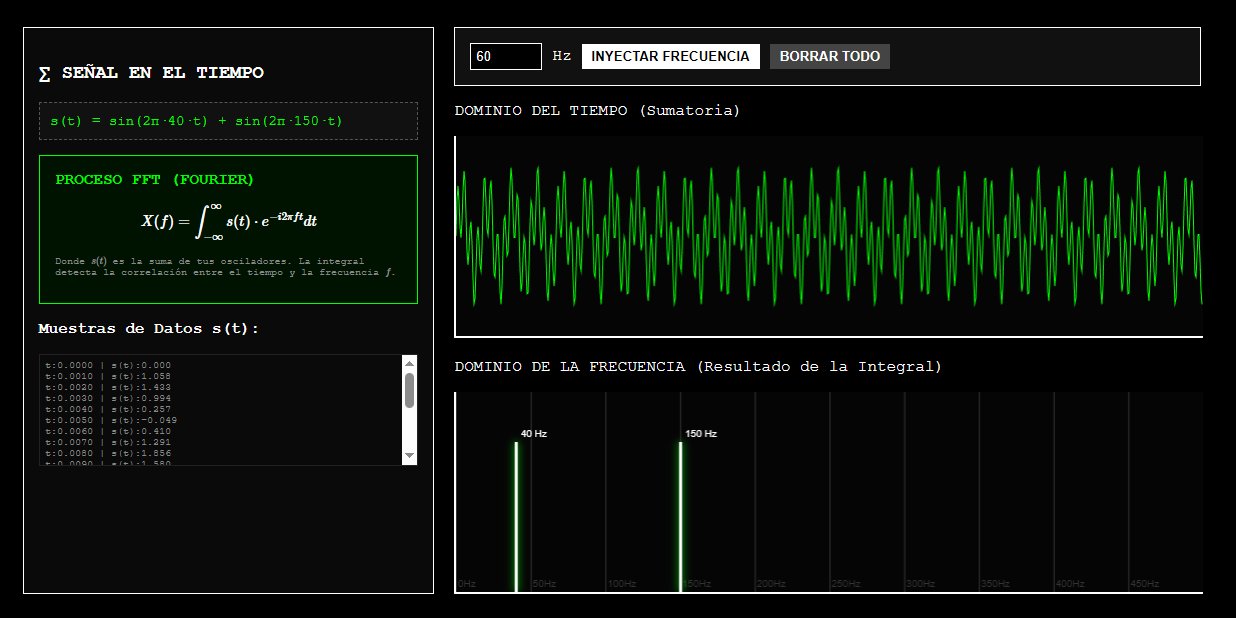Click the BORRAR TODO button
This screenshot has width=1236, height=618.
click(830, 56)
